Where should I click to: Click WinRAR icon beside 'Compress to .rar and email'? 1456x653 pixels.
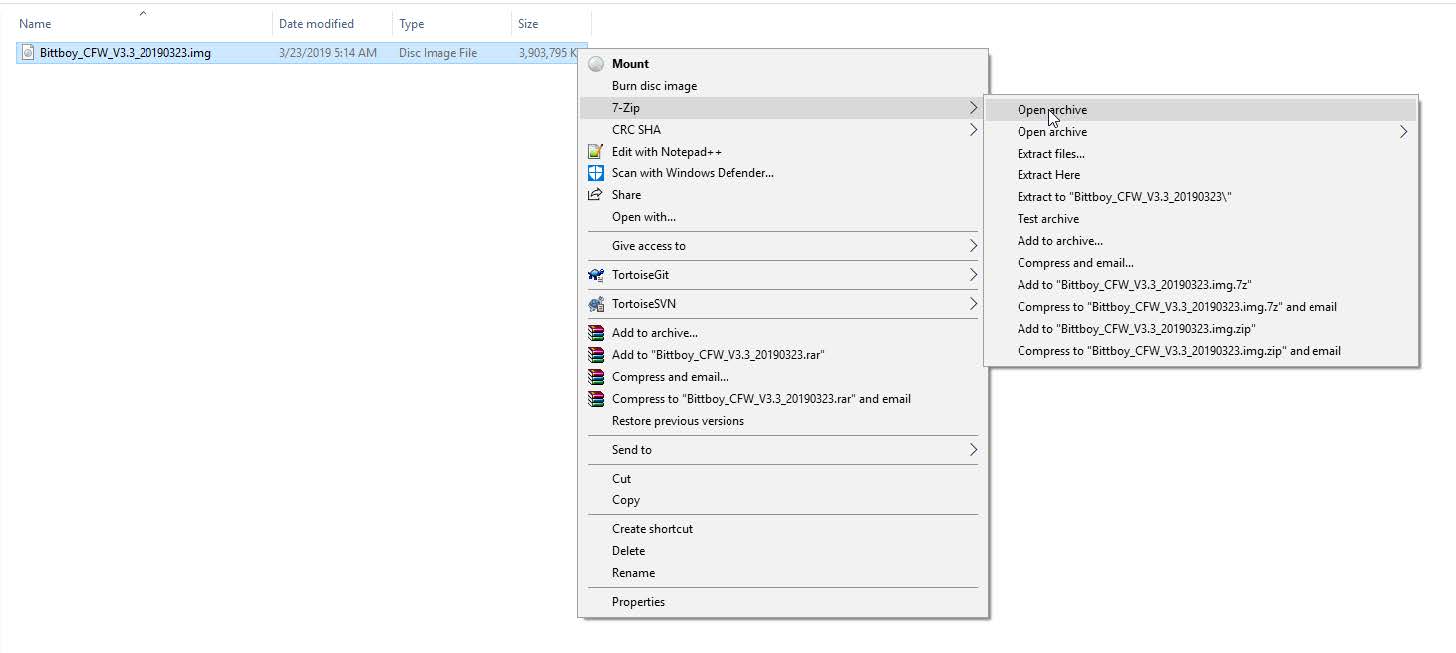[x=596, y=399]
